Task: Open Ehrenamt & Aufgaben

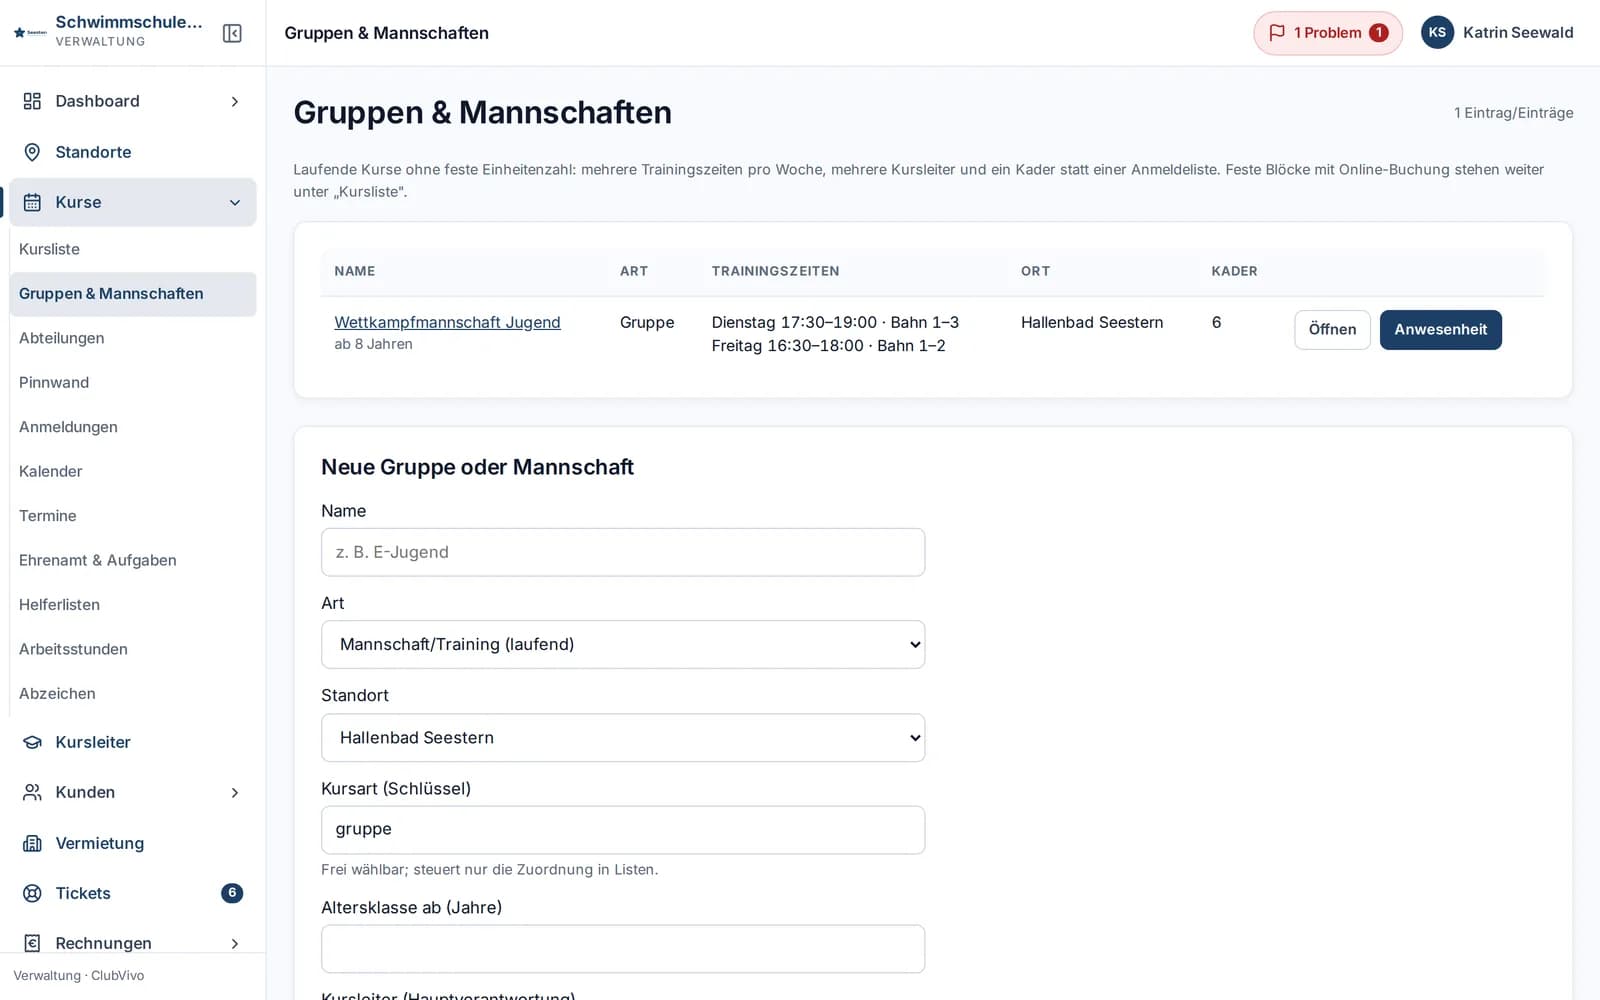Action: [133, 560]
